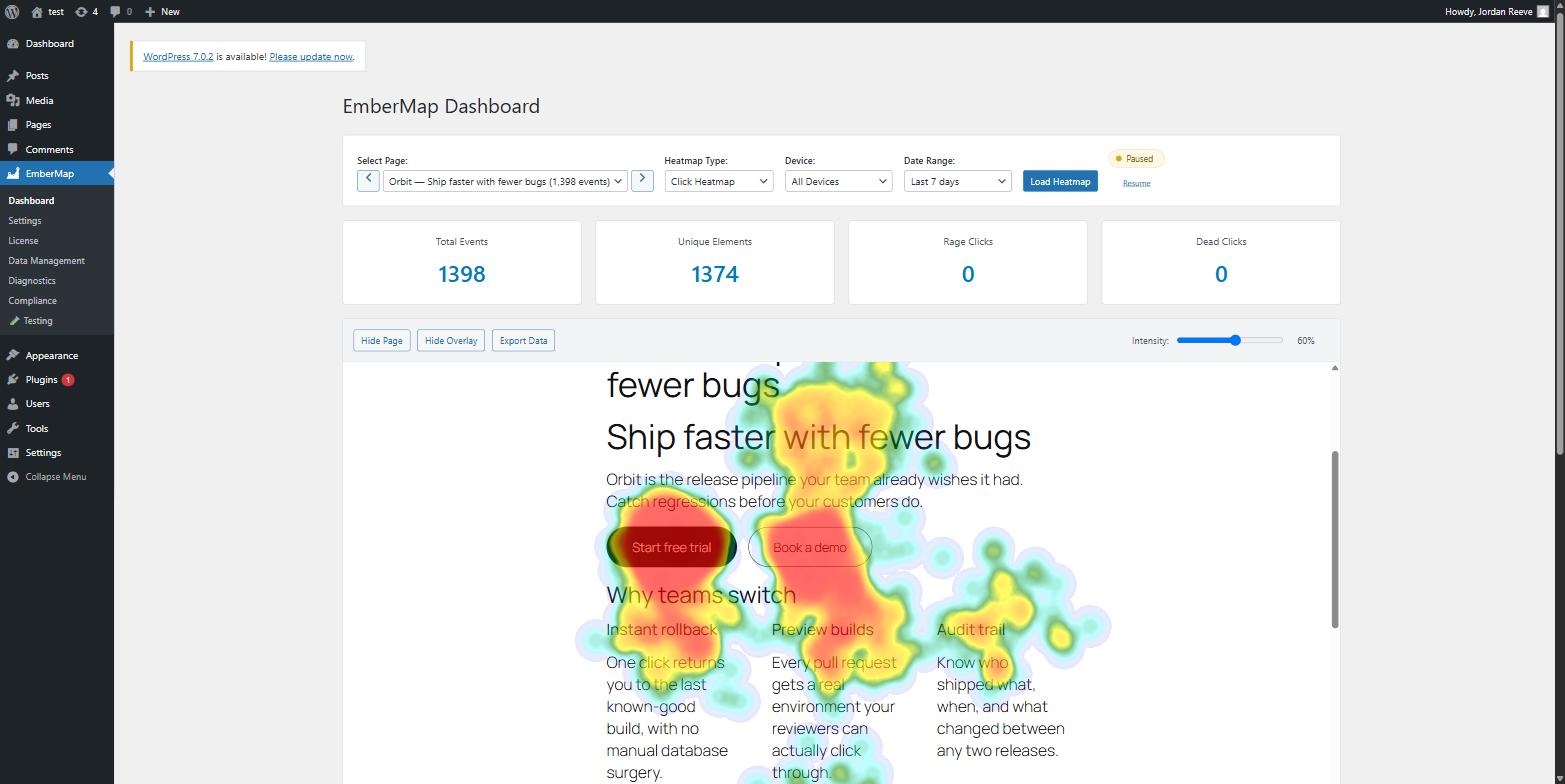The height and width of the screenshot is (784, 1565).
Task: Click Book a demo in the preview
Action: point(810,547)
